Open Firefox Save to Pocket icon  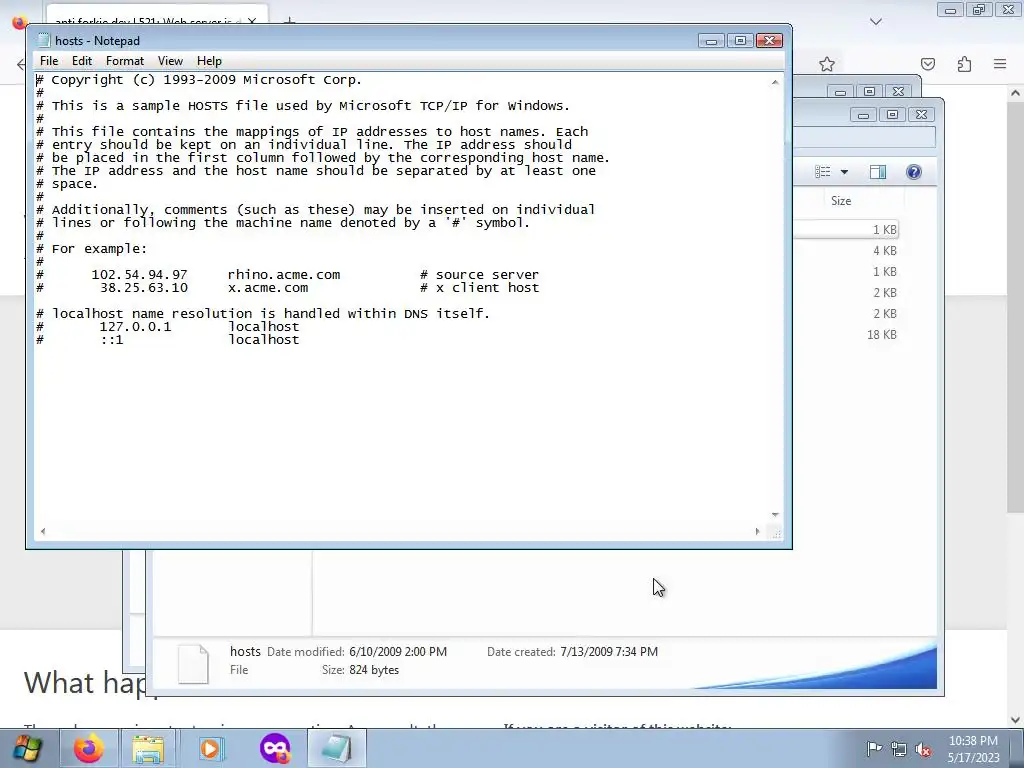[928, 64]
